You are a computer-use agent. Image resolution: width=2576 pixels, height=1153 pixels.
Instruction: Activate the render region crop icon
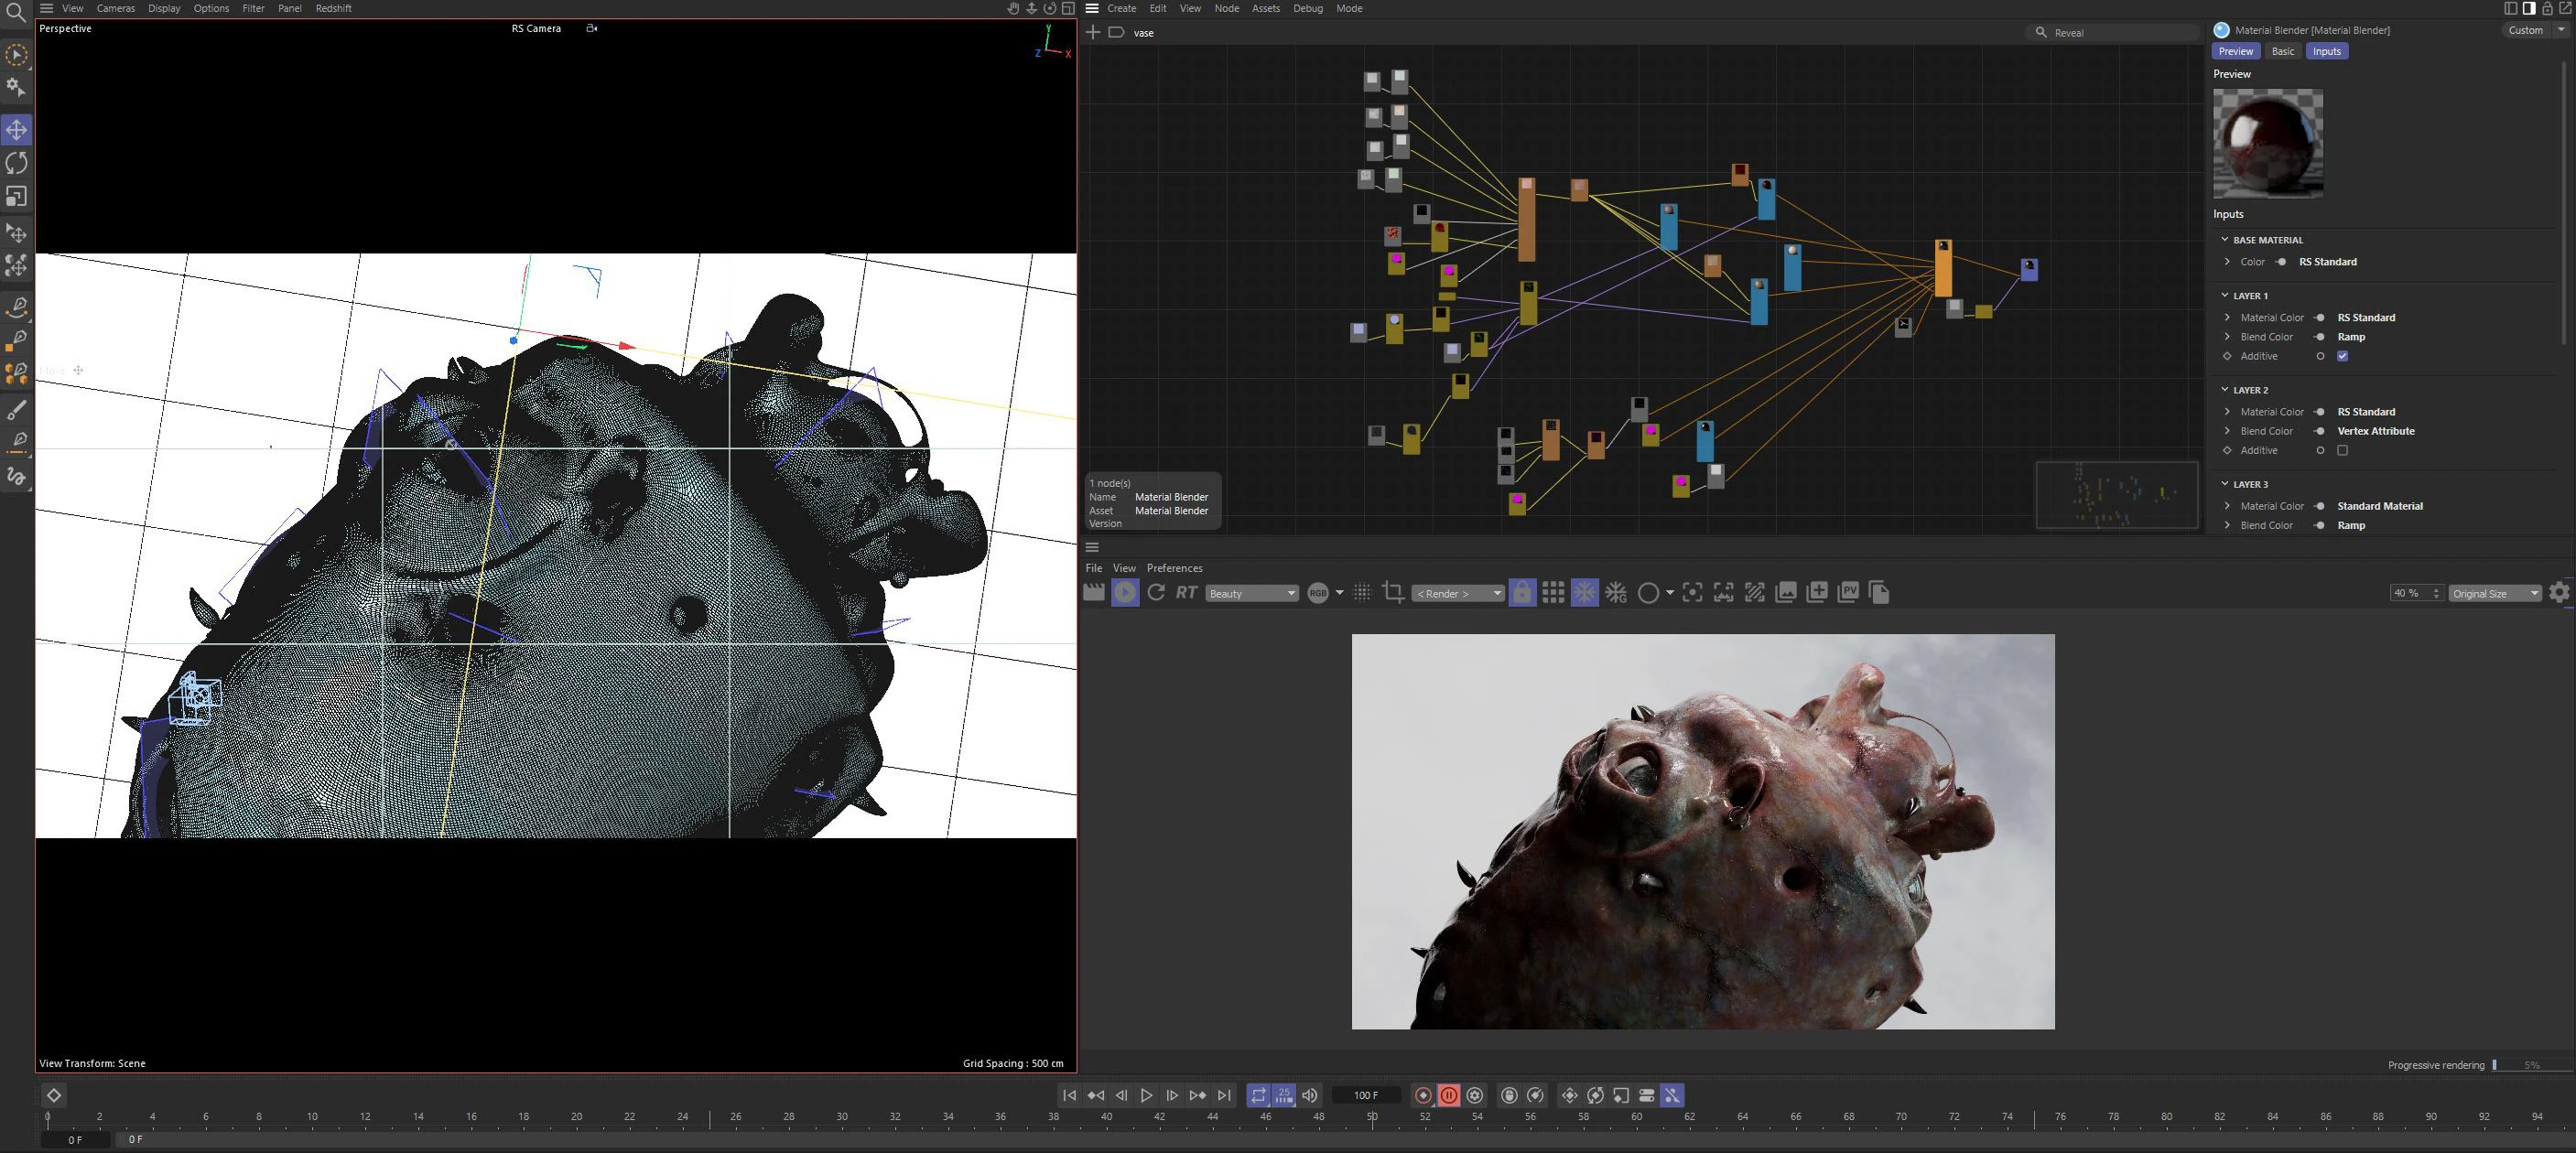click(1392, 593)
